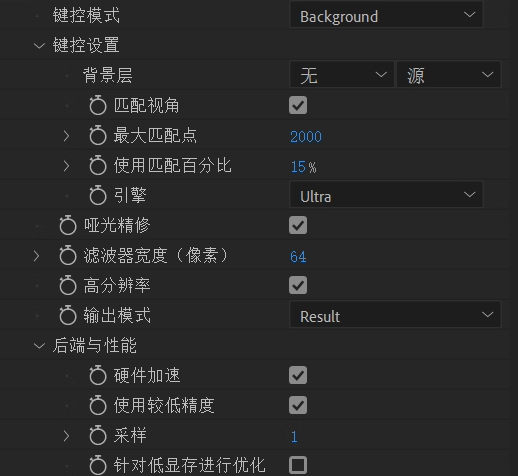This screenshot has height=476, width=518.
Task: Enable keyframe stopwatch for 引擎
Action: [98, 195]
